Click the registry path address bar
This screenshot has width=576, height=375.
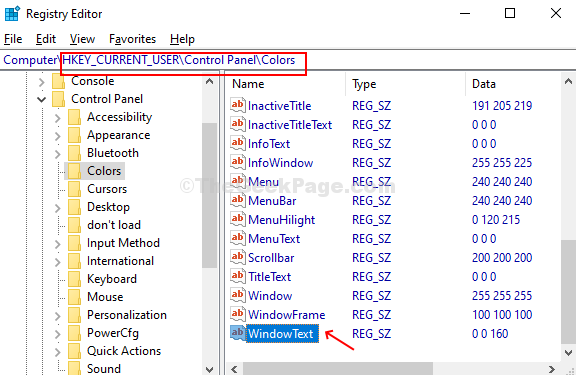pyautogui.click(x=288, y=60)
